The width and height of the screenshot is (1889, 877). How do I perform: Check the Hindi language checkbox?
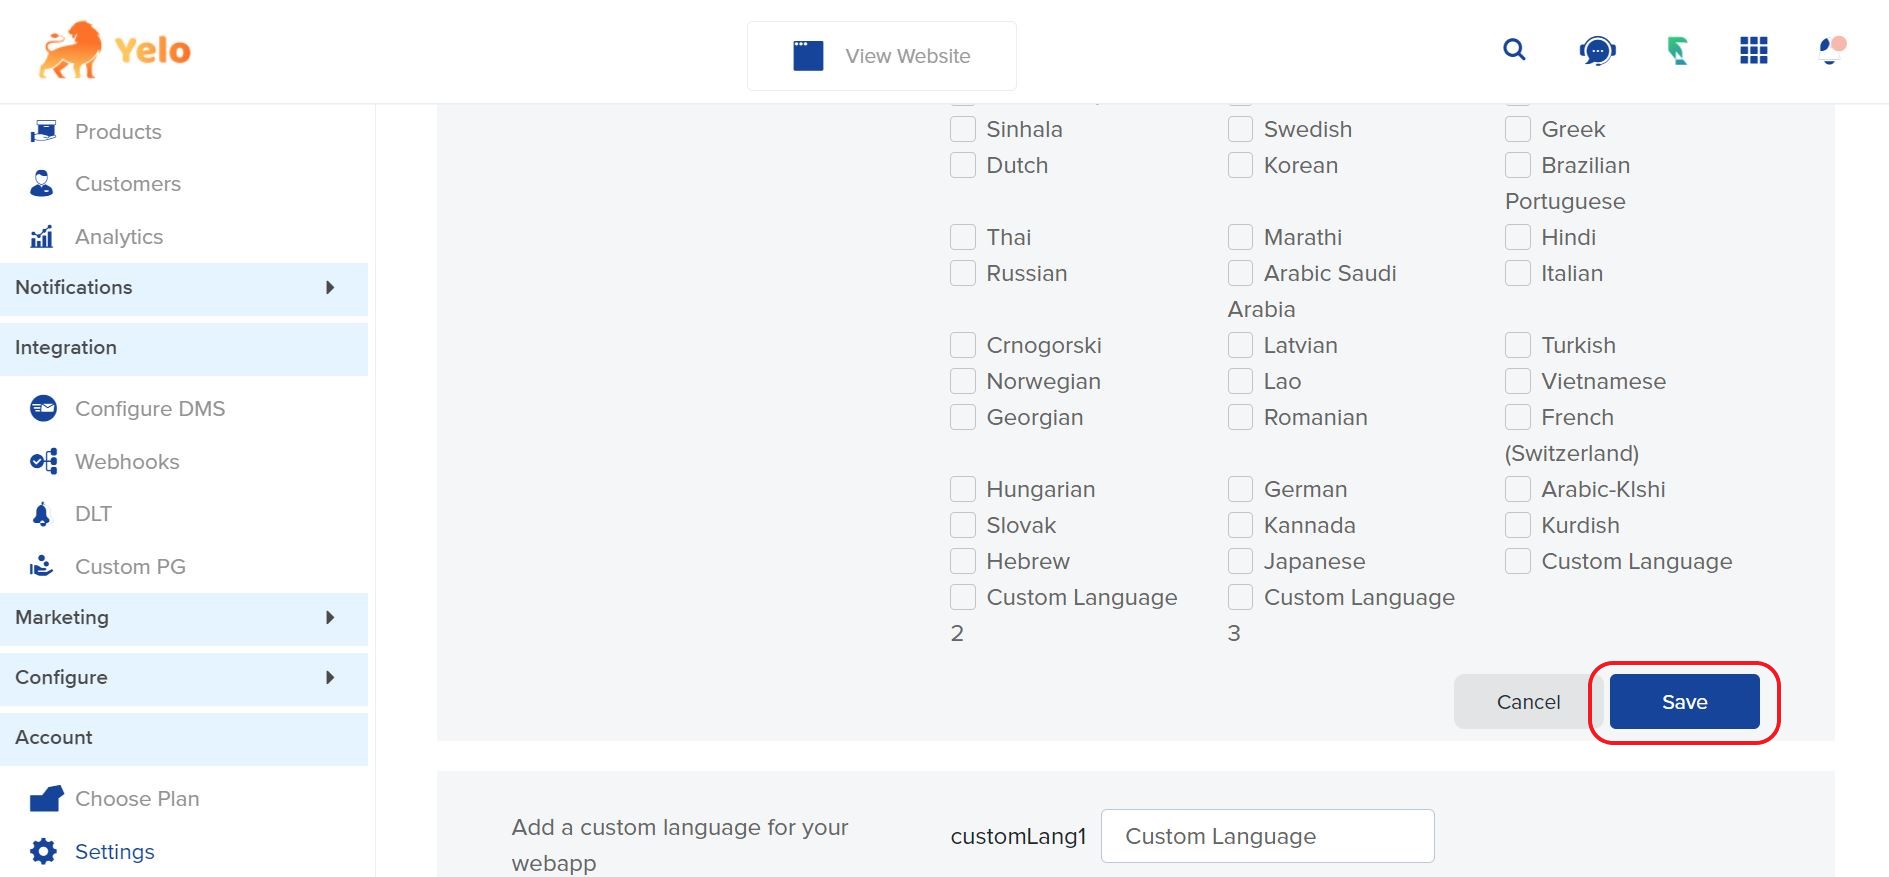pos(1517,237)
